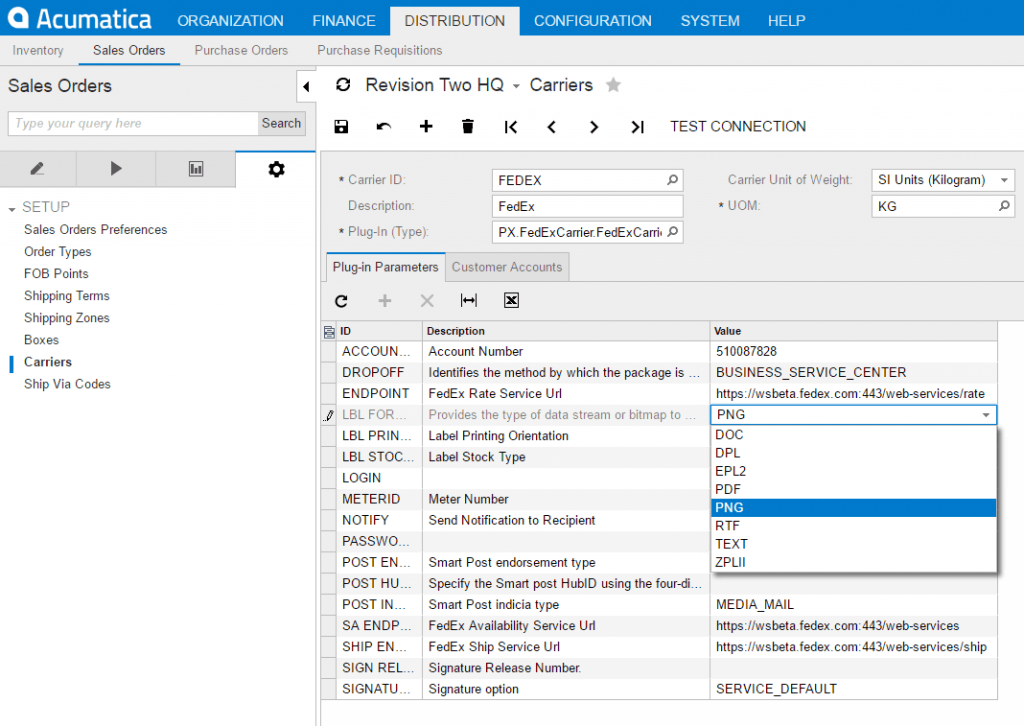This screenshot has height=726, width=1024.
Task: Select highlighted PNG list option
Action: (853, 508)
